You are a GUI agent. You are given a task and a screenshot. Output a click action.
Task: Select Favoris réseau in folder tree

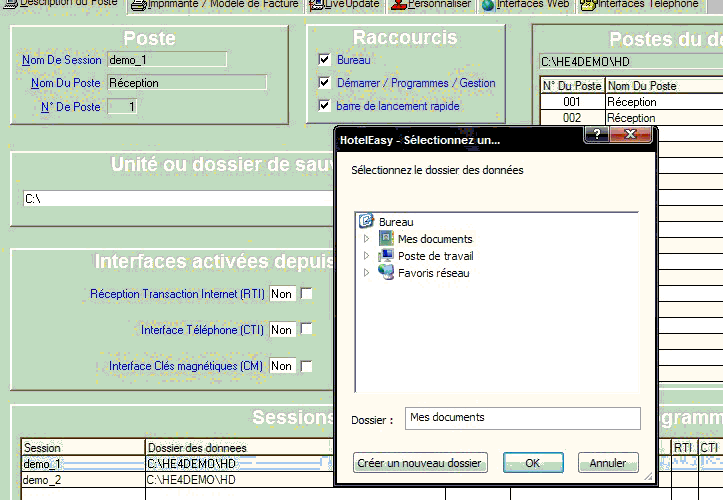(434, 273)
